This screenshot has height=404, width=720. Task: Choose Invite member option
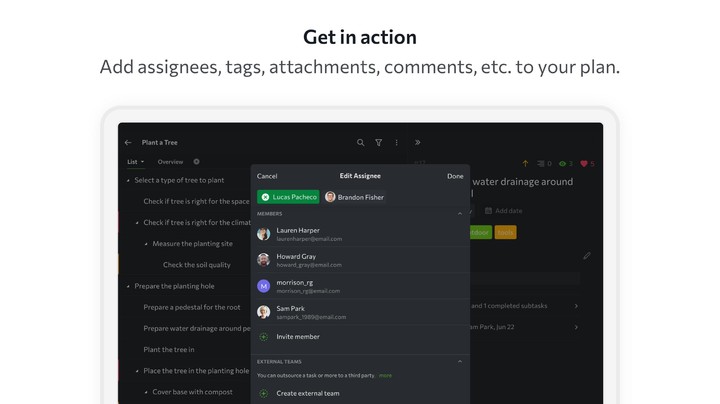298,337
